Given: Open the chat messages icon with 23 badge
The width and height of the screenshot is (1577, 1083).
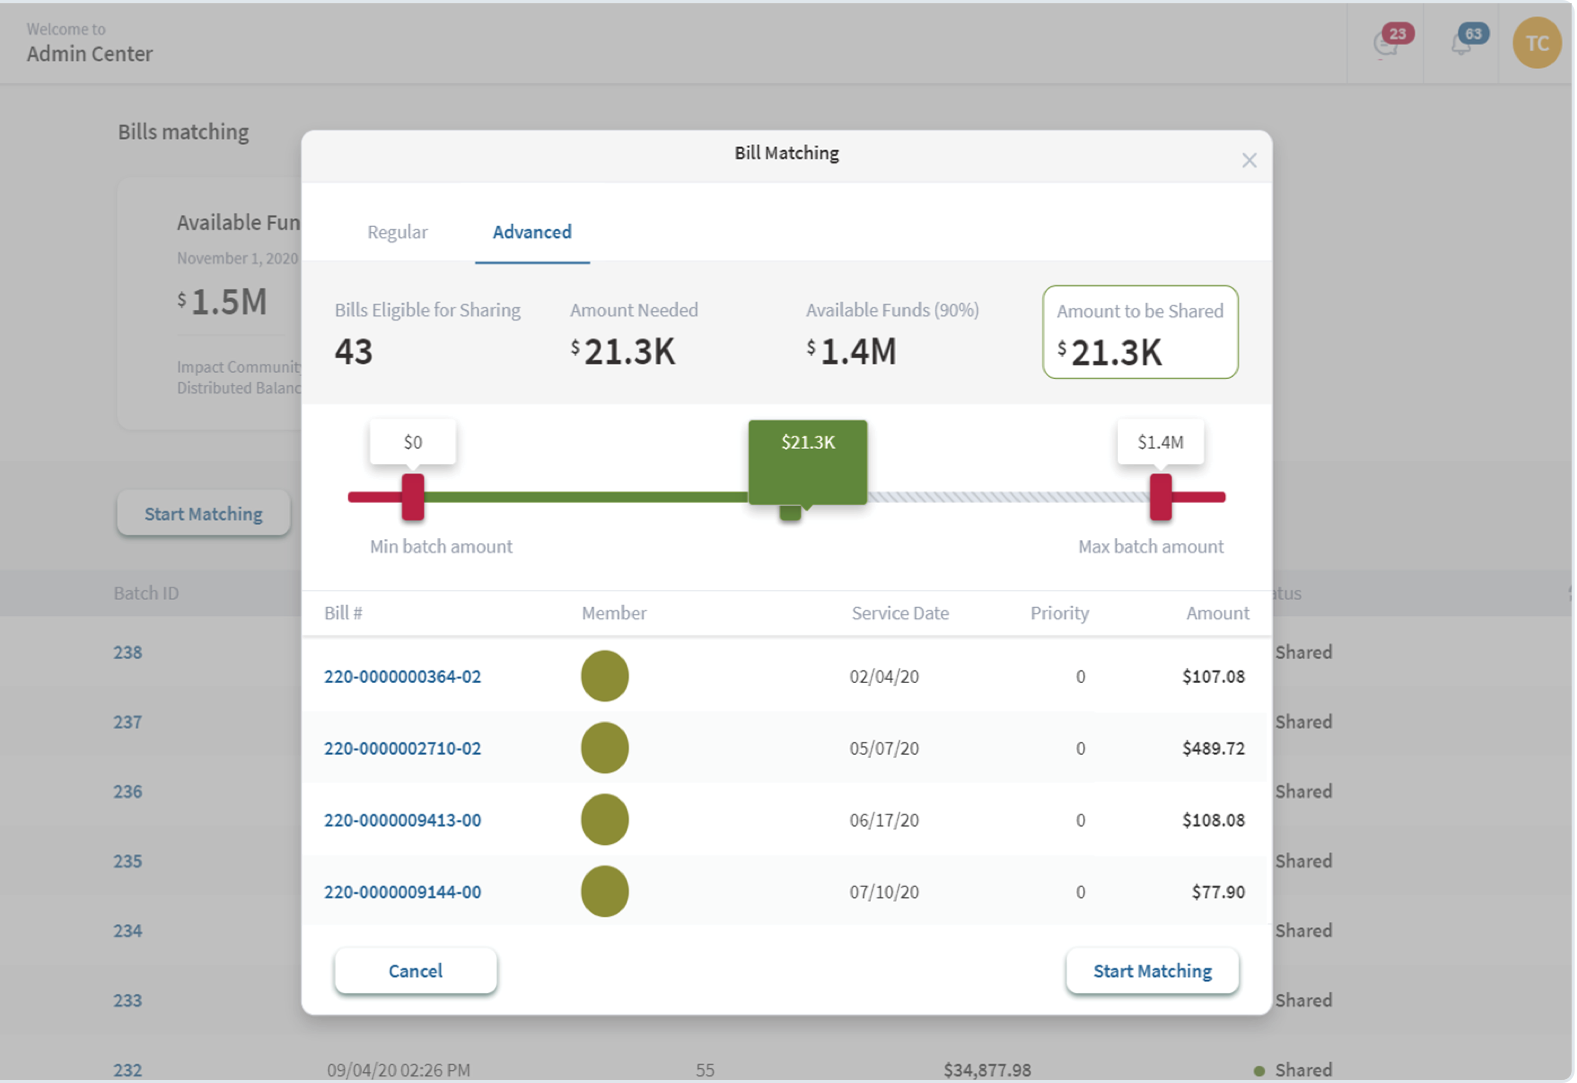Looking at the screenshot, I should point(1390,41).
